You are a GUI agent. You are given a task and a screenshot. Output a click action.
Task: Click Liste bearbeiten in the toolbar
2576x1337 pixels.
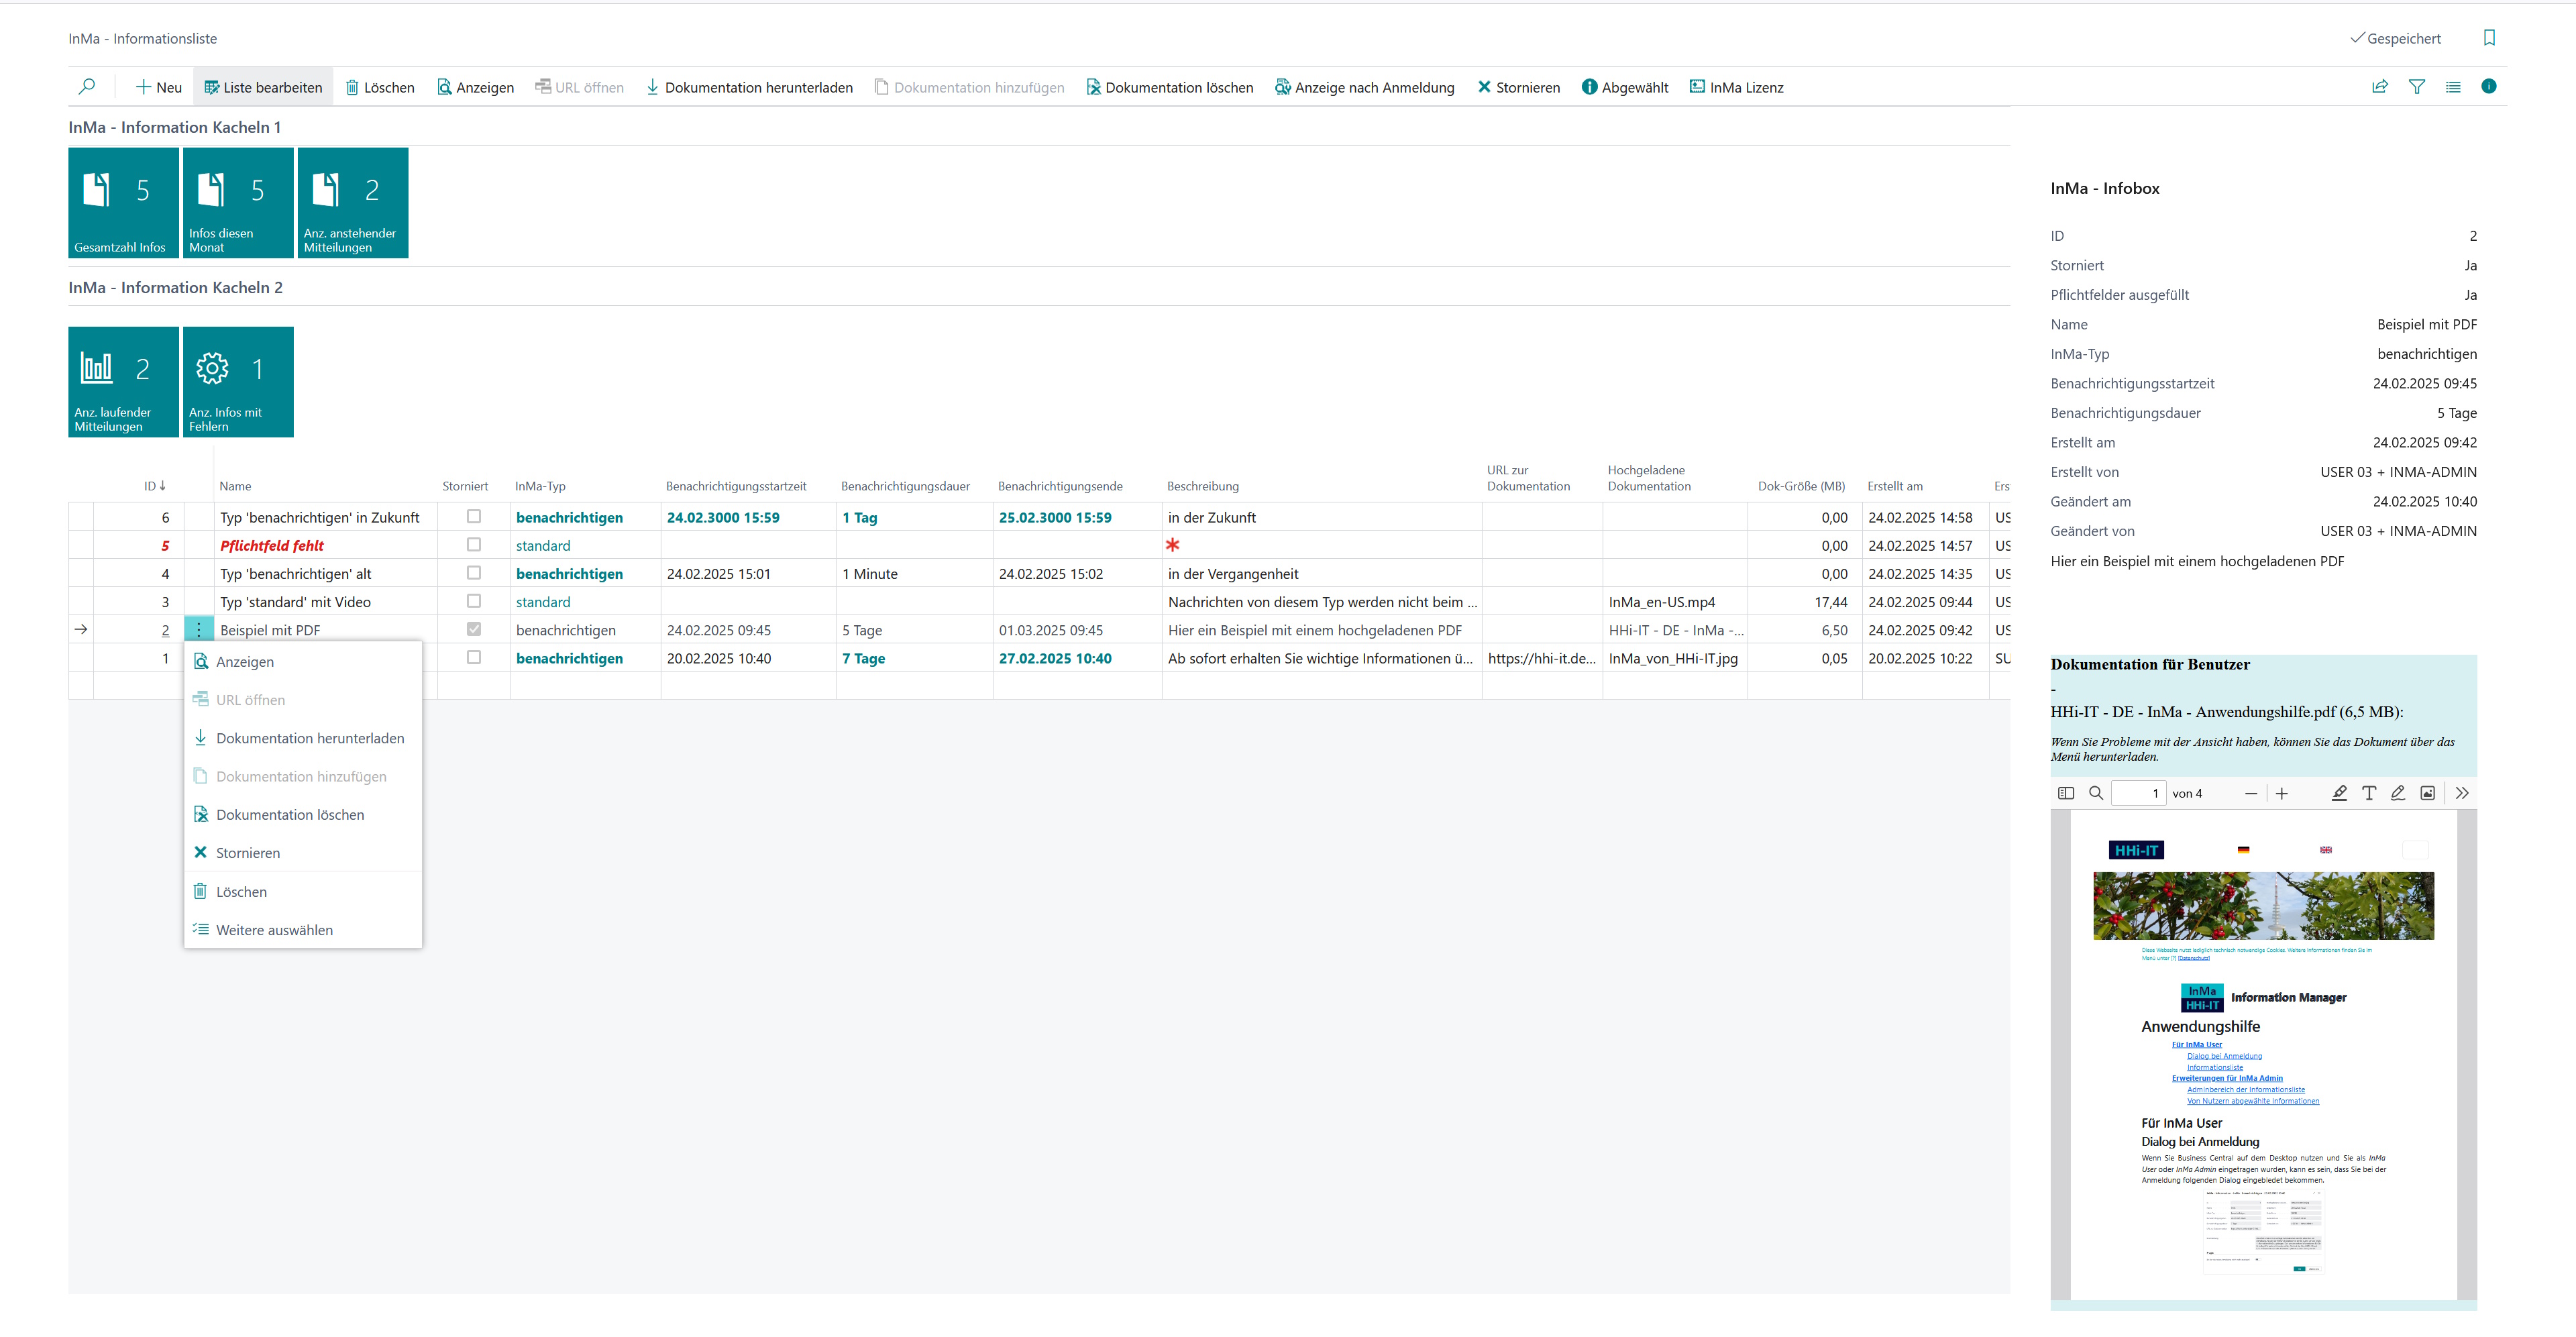(x=263, y=87)
